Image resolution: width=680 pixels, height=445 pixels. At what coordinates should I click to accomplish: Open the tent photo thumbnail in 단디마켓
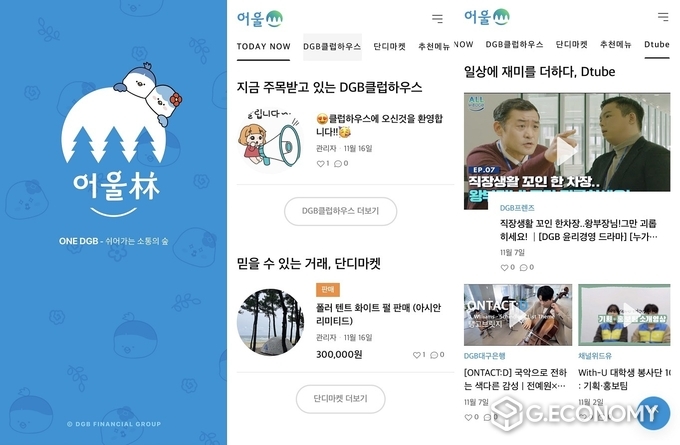(270, 322)
